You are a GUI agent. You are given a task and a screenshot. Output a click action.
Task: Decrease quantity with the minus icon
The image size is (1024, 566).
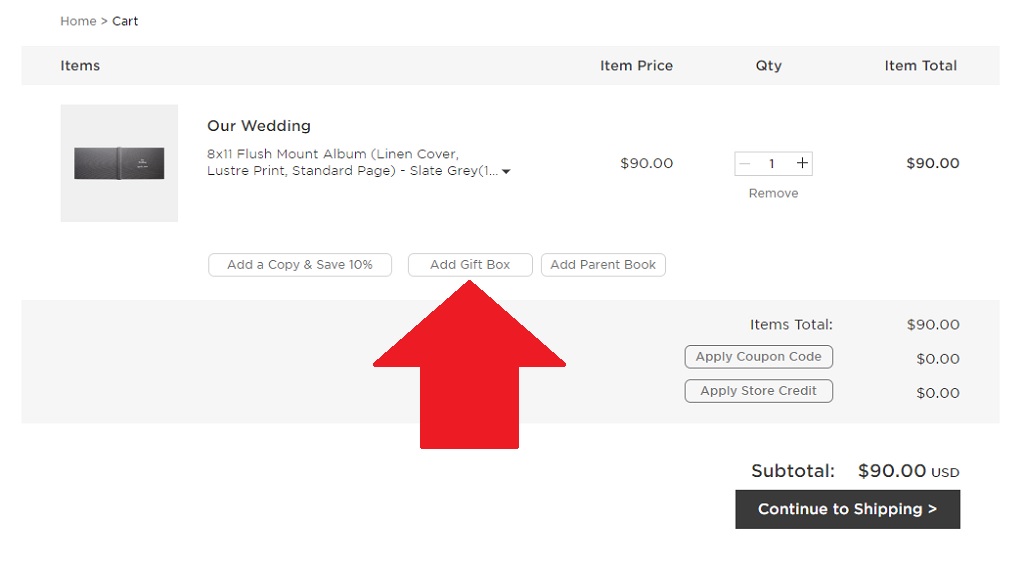coord(744,163)
